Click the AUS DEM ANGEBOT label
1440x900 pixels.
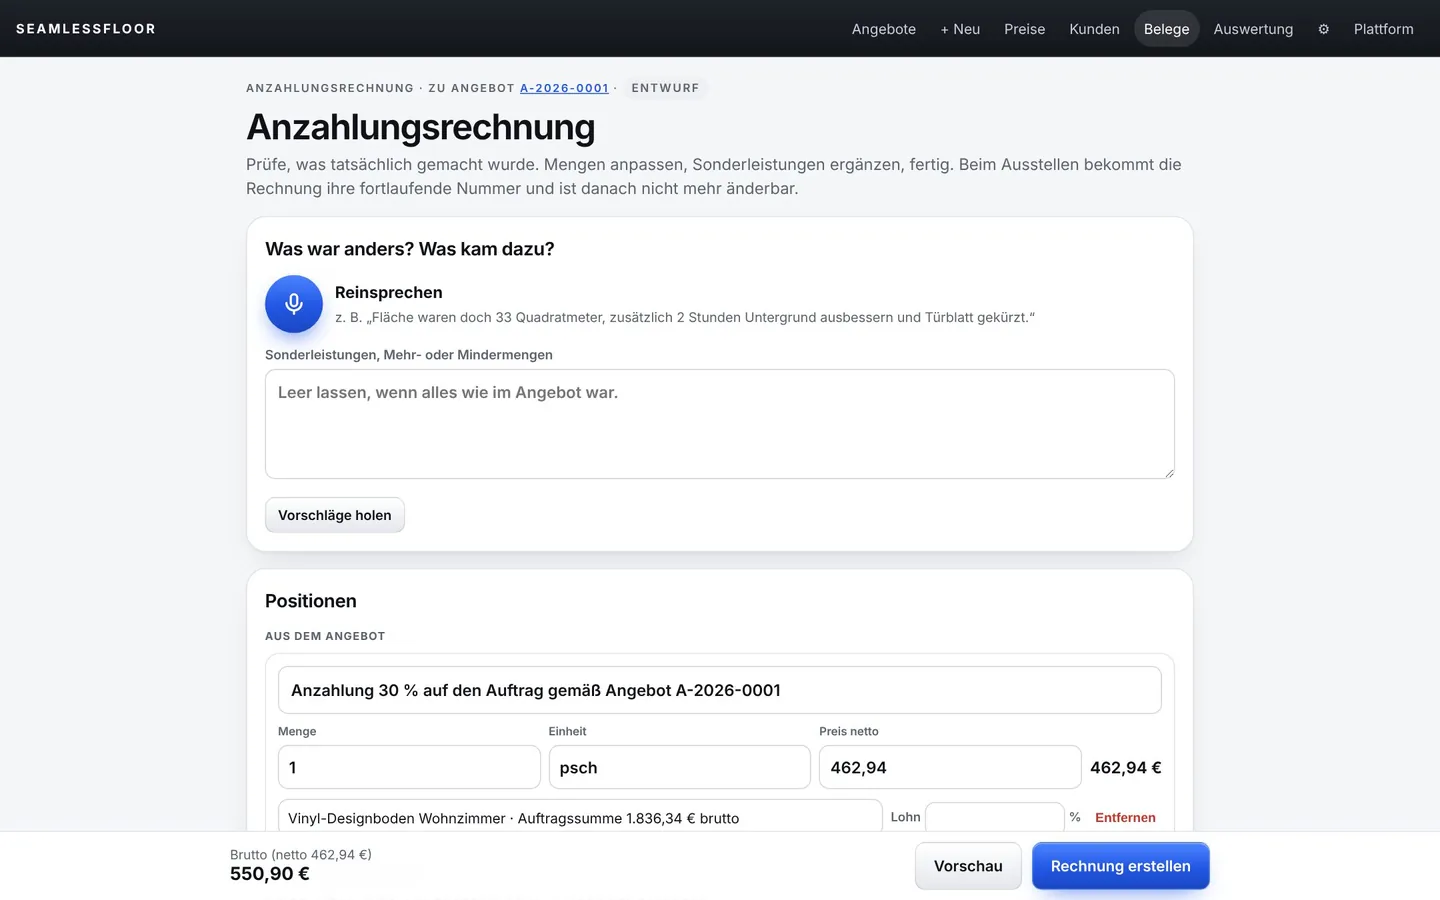click(325, 636)
